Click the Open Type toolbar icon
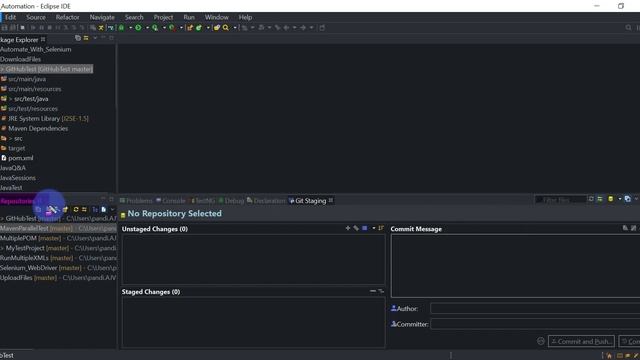 [217, 28]
